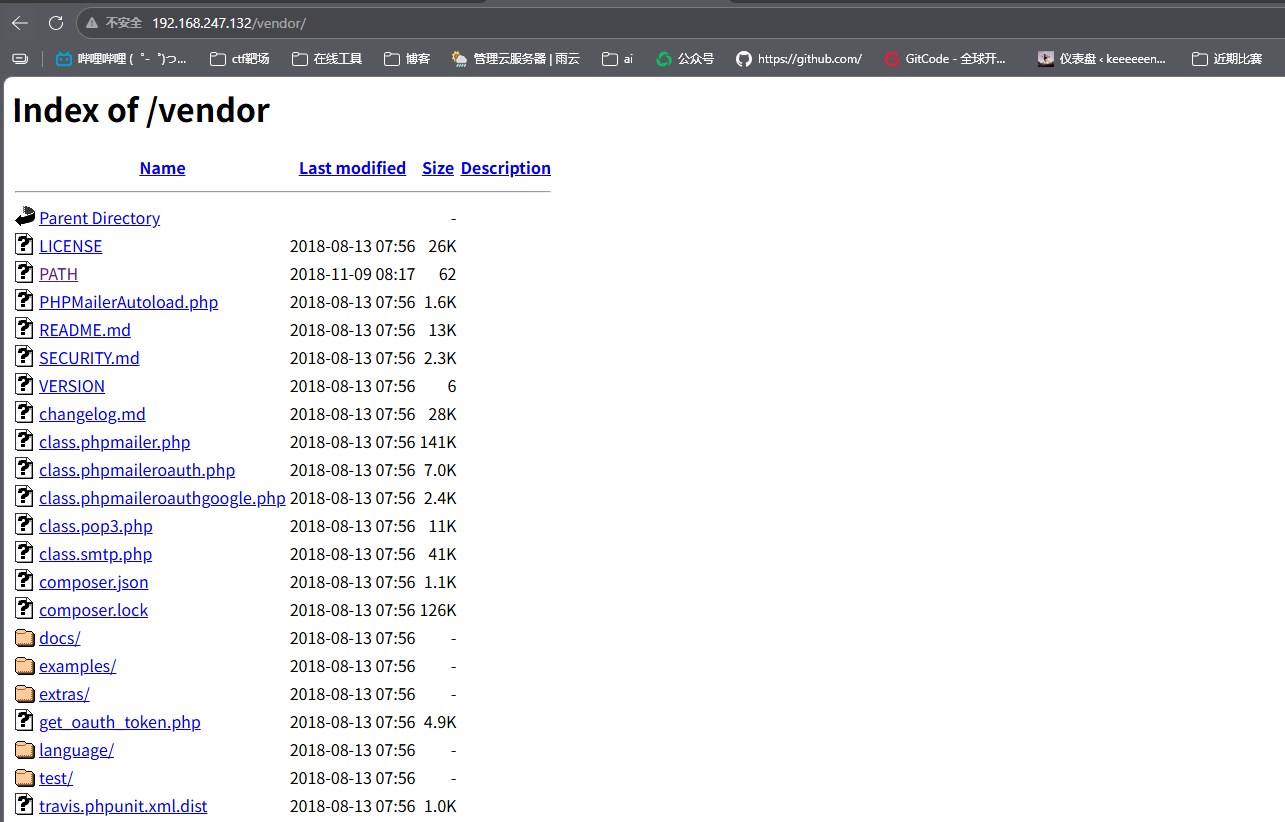Open class.phpmailer.php link
The width and height of the screenshot is (1285, 822).
click(x=114, y=442)
